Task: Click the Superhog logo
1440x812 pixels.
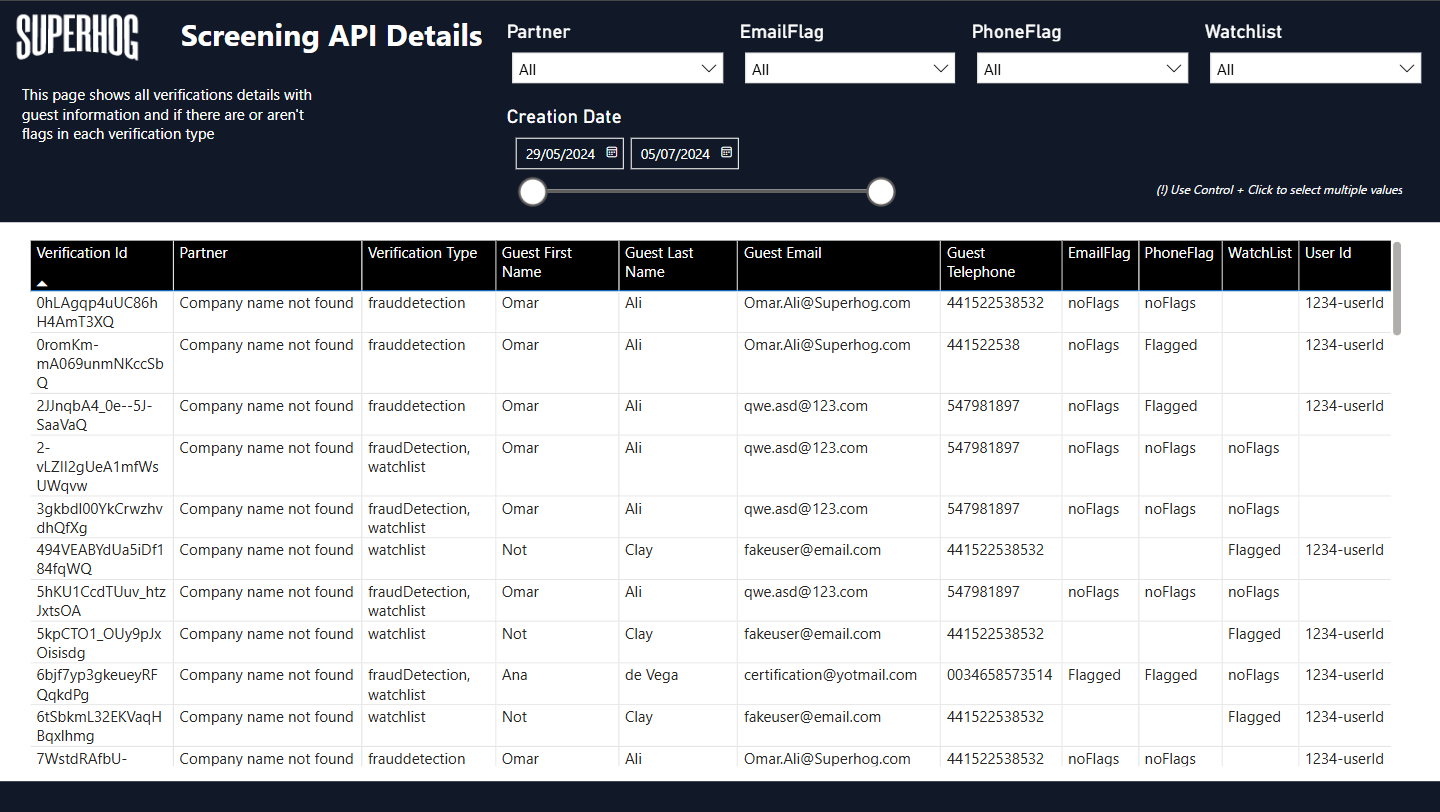Action: (x=77, y=38)
